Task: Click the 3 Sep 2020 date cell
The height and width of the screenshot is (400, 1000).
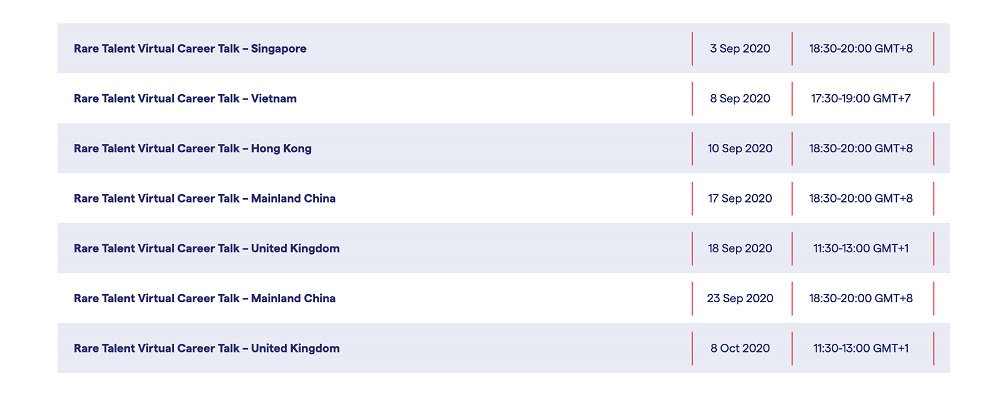Action: (740, 48)
